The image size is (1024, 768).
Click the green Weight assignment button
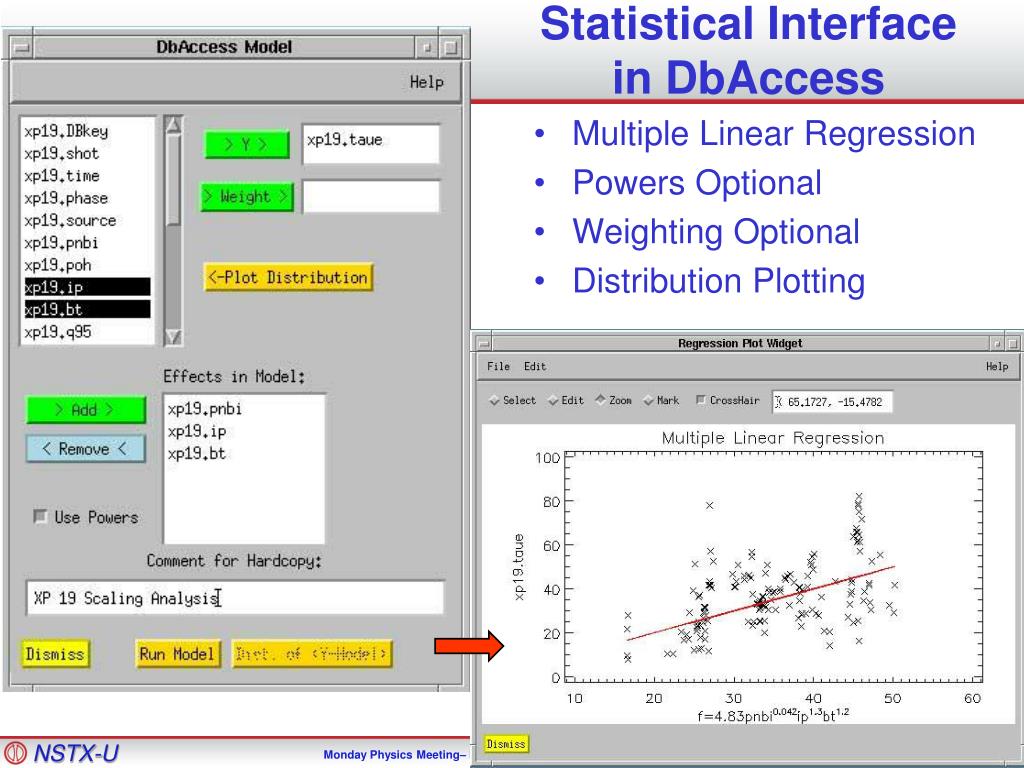tap(247, 197)
